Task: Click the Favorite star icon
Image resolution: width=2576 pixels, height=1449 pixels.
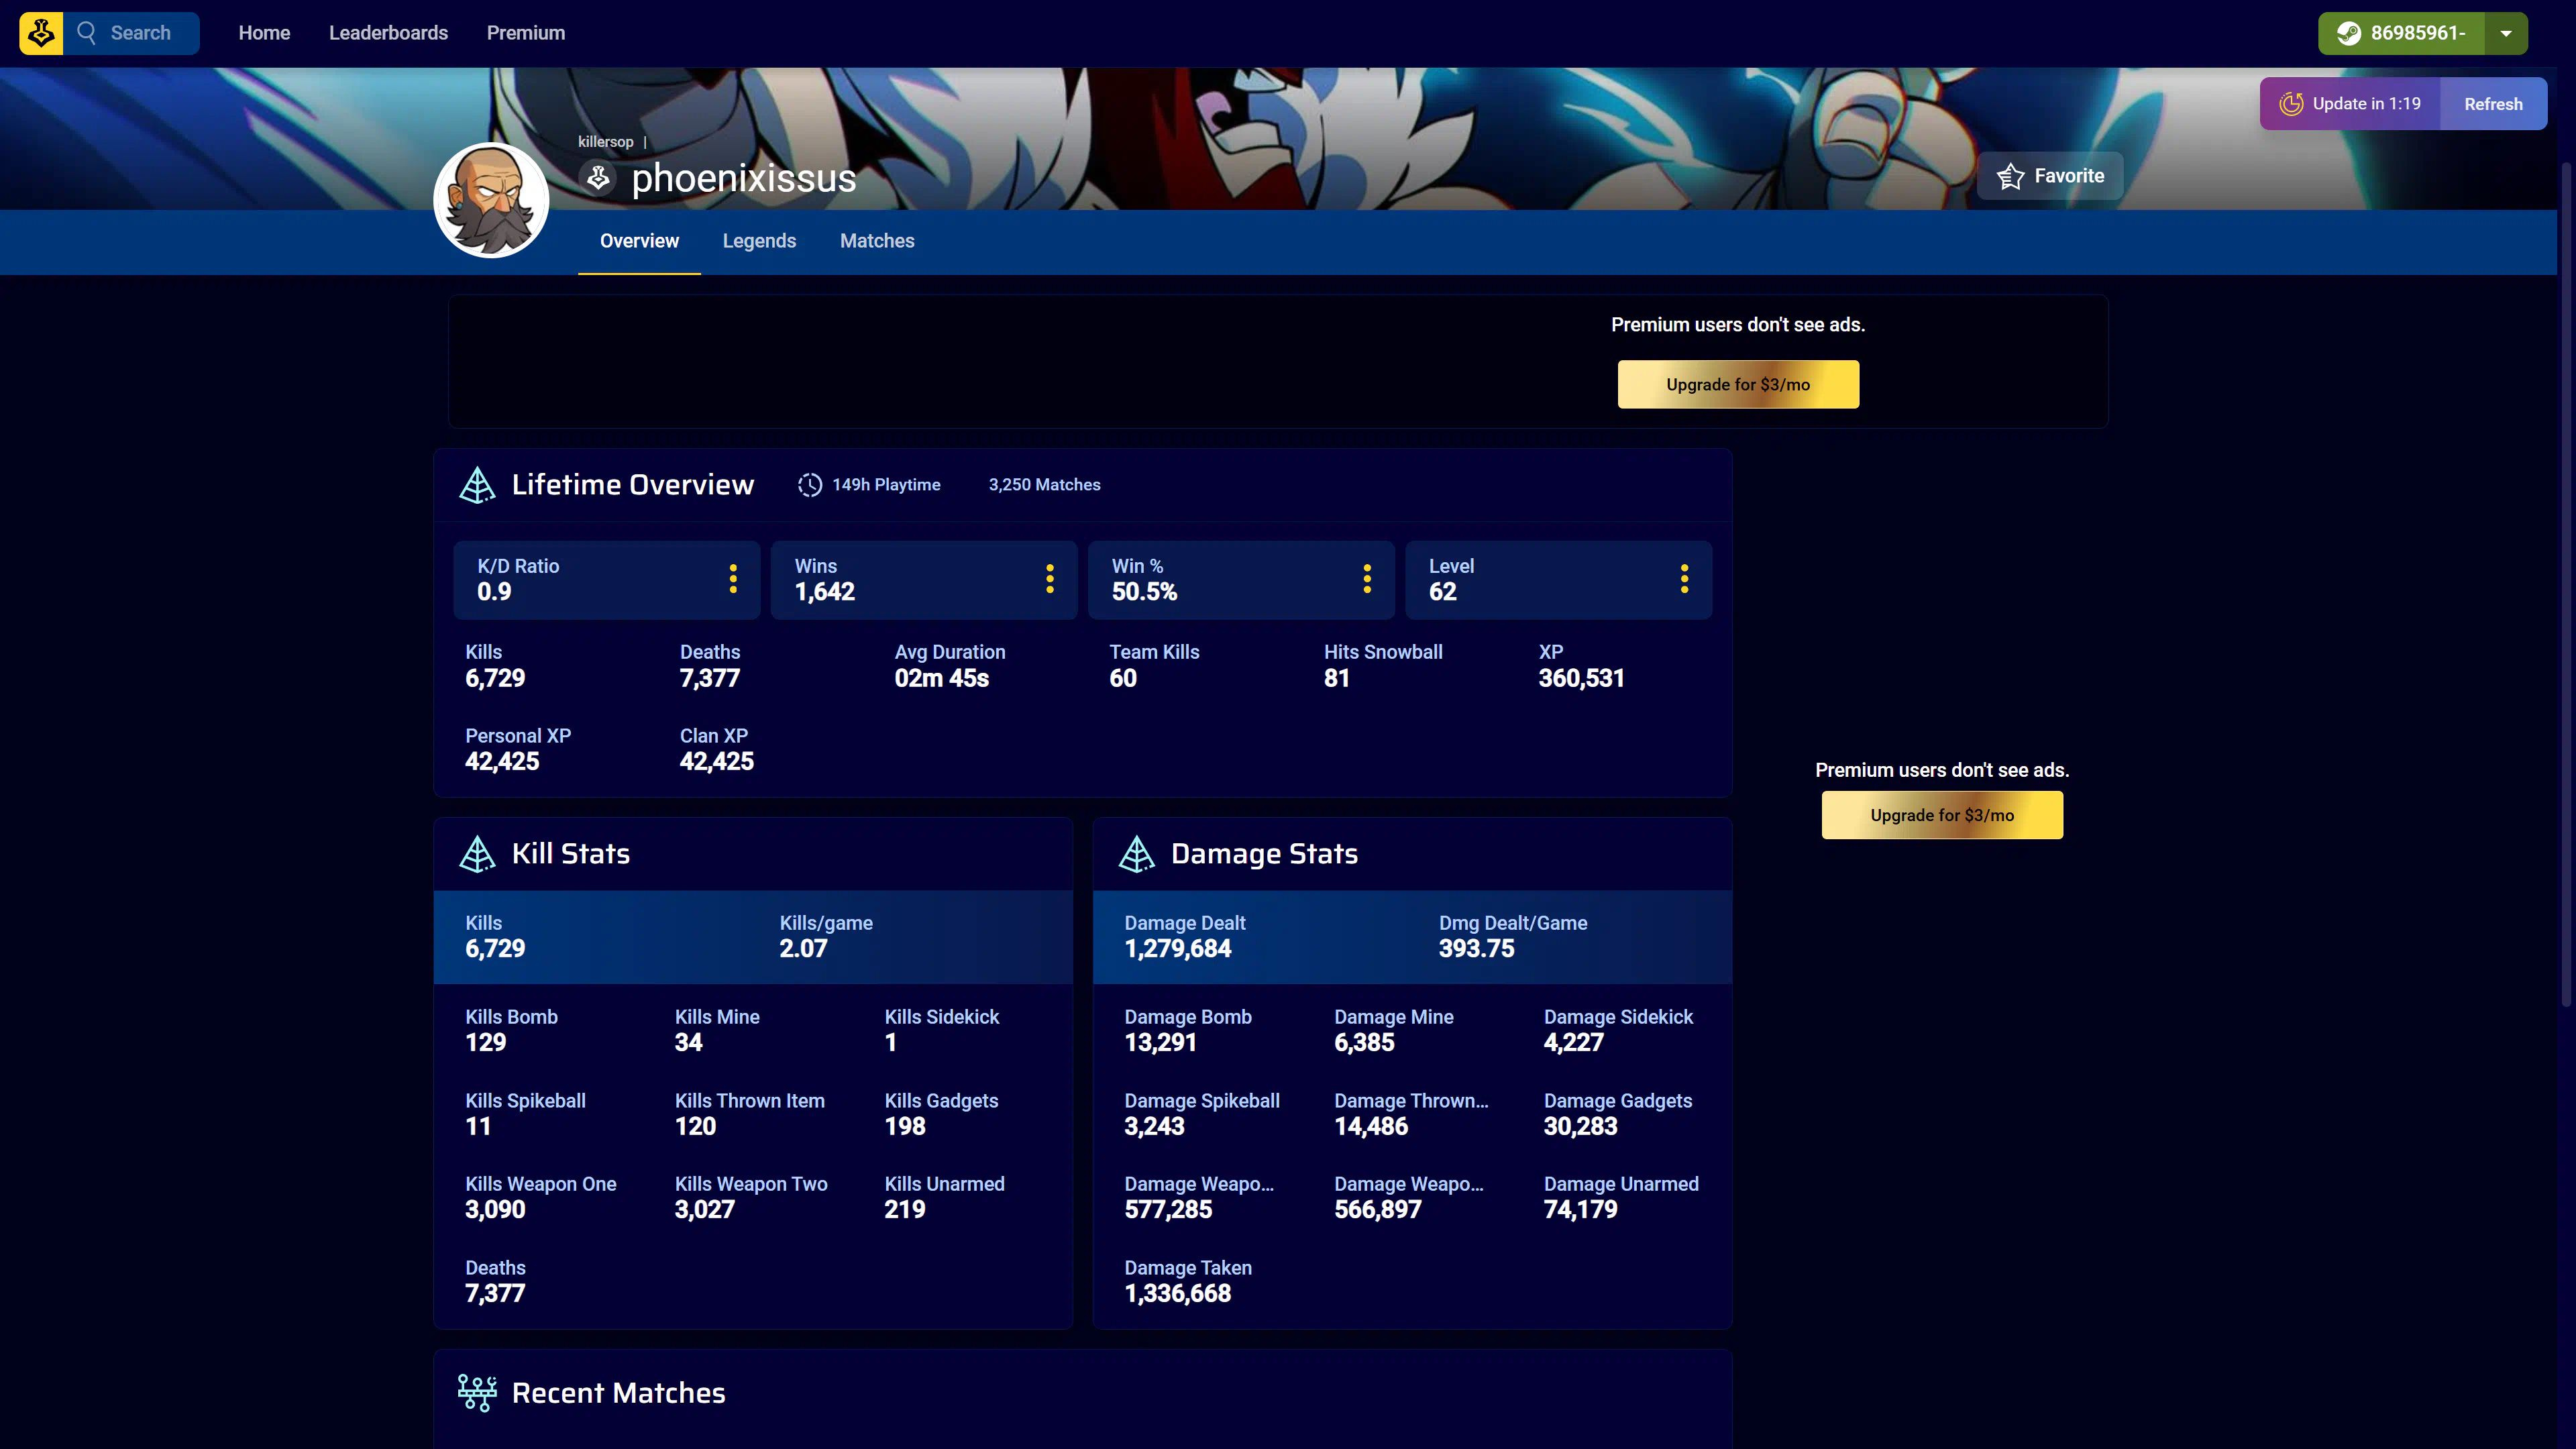Action: 2010,176
